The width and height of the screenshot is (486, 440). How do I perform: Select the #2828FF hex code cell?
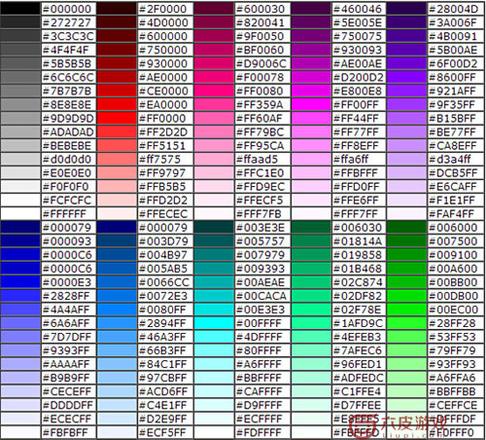(x=69, y=296)
